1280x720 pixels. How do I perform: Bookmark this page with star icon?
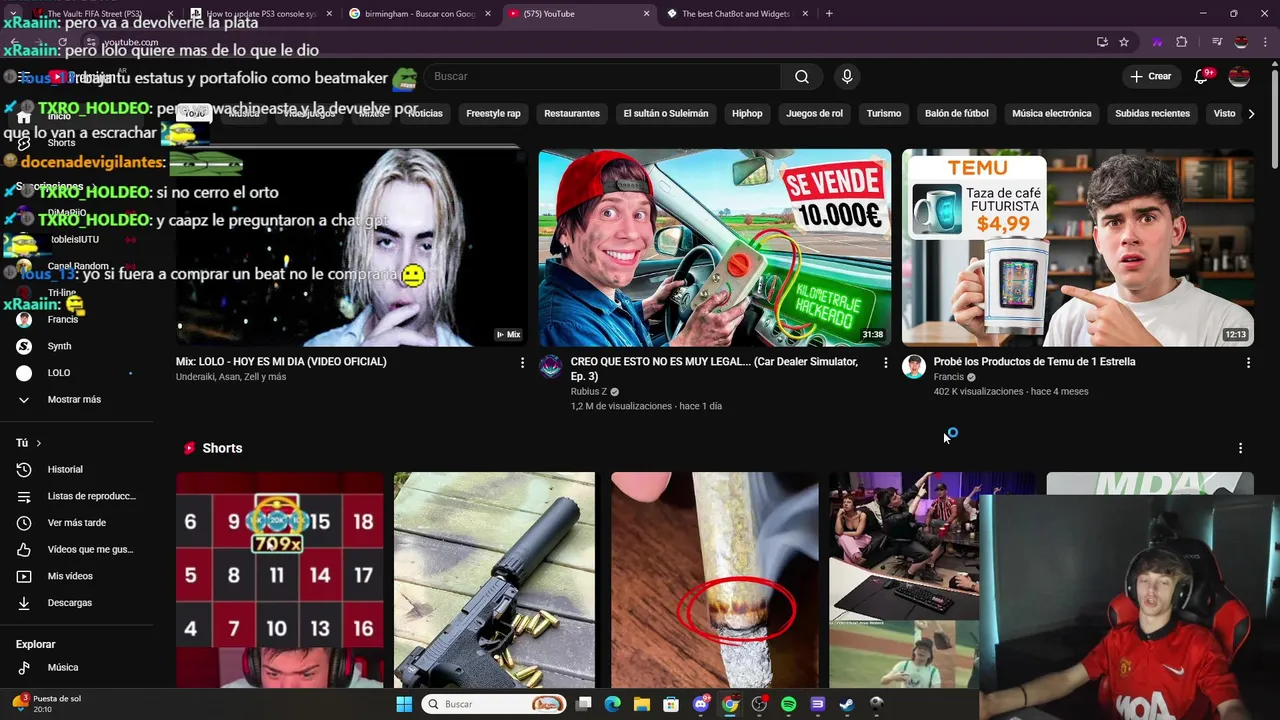point(1124,42)
